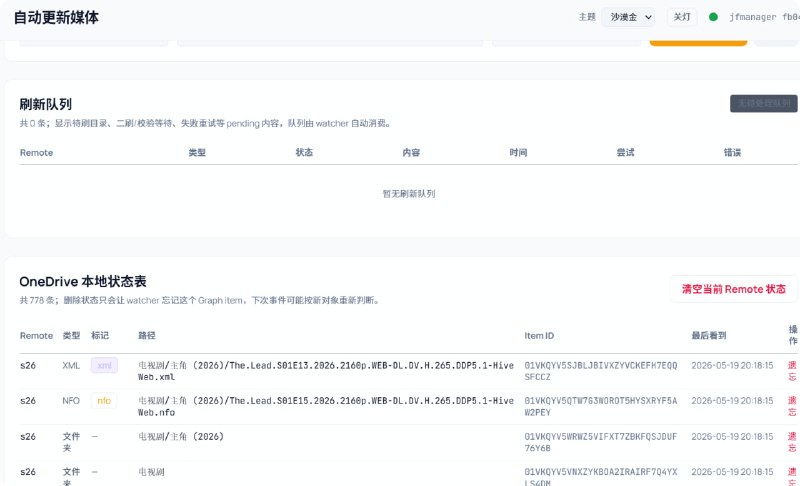The image size is (800, 486).
Task: Click Item ID starting 01VKQYV5WRWZ5
Action: [601, 442]
